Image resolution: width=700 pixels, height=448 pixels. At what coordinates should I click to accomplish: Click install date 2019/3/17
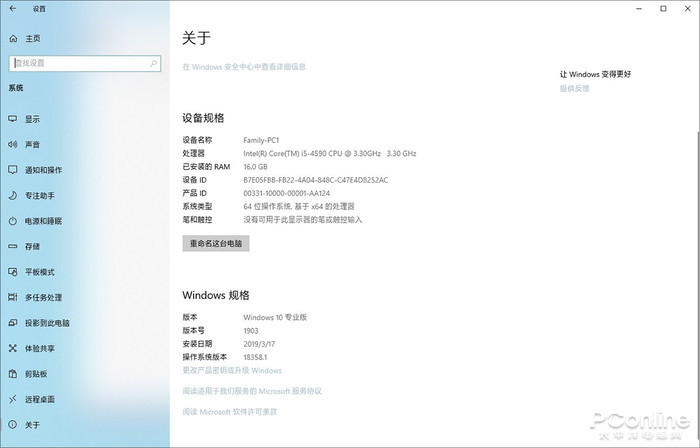pos(259,344)
